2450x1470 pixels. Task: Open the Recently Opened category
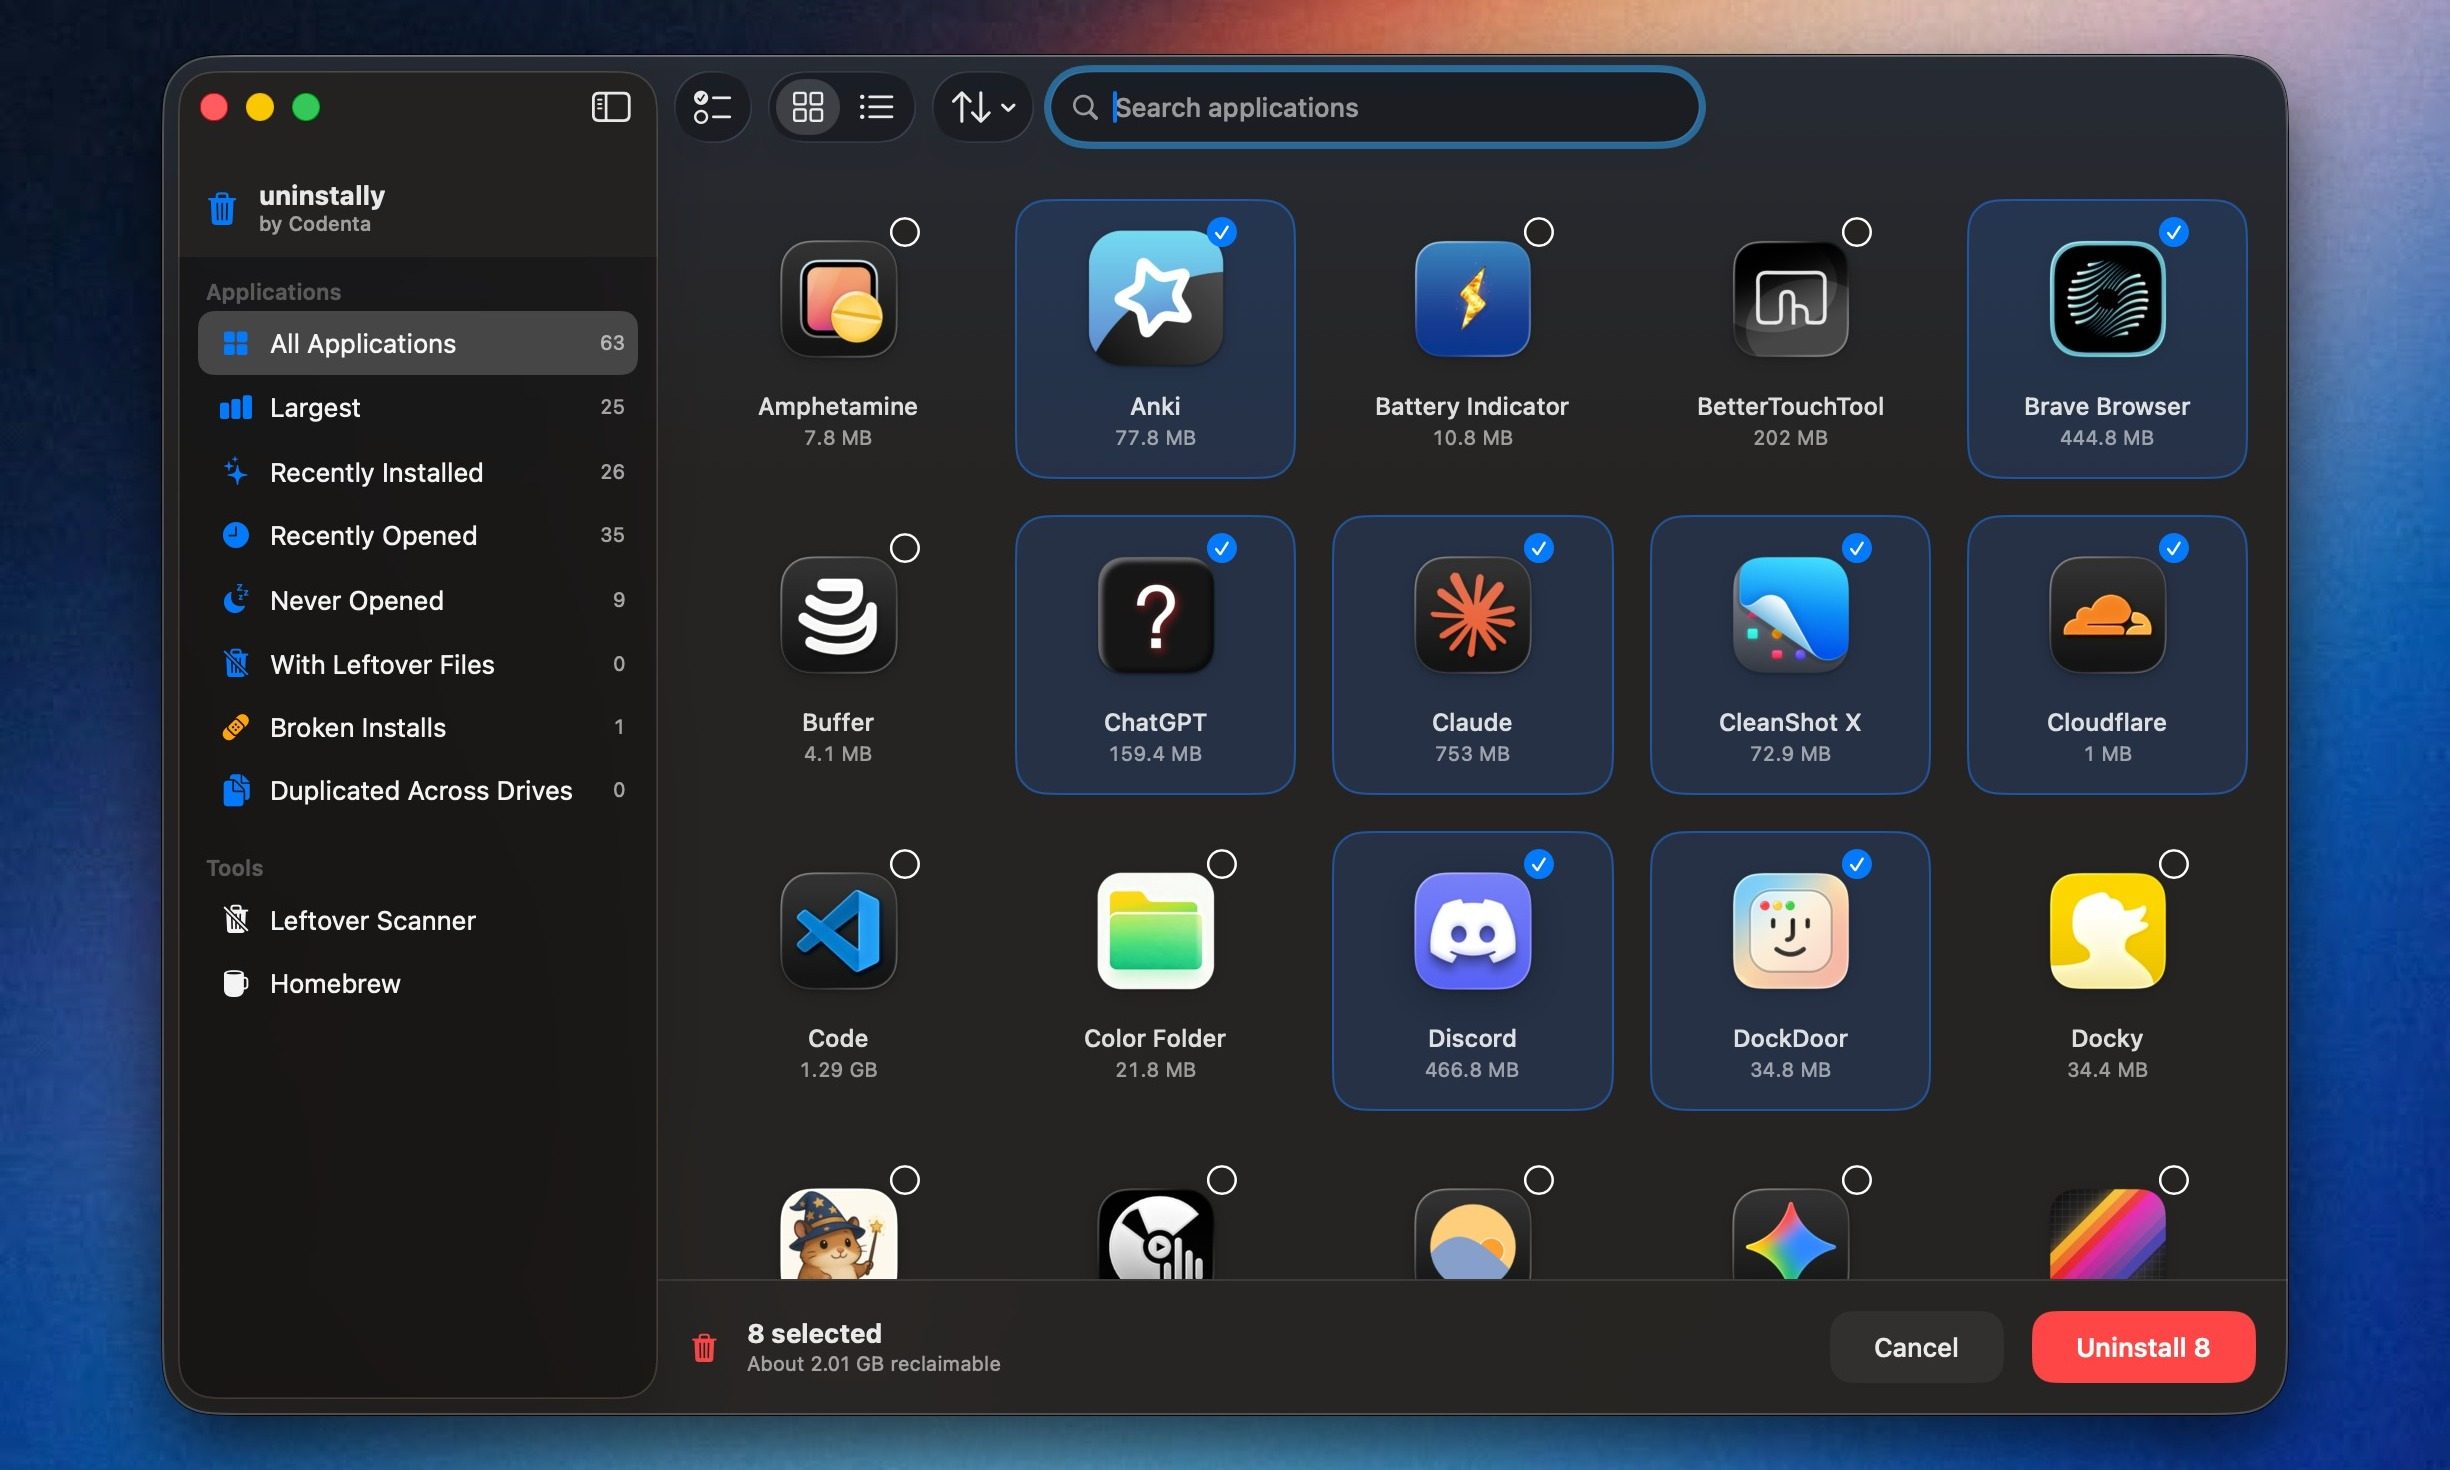[418, 535]
